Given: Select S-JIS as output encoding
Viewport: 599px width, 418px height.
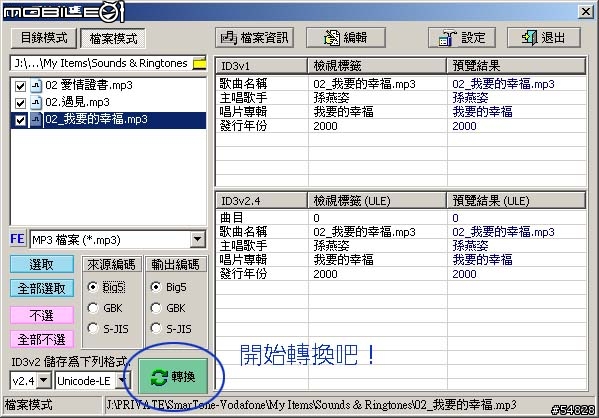Looking at the screenshot, I should [156, 329].
